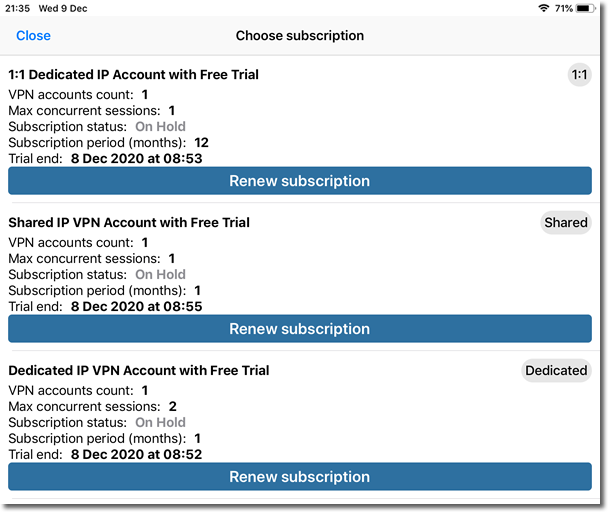This screenshot has width=608, height=512.
Task: Tap trial end date 8 Dec 2020 08:55
Action: point(137,306)
